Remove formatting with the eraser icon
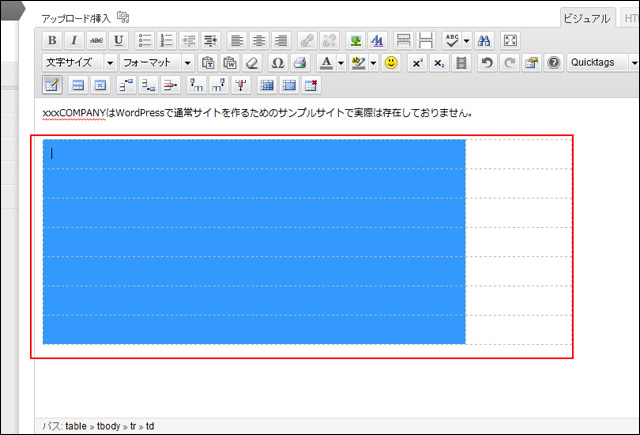 tap(252, 63)
